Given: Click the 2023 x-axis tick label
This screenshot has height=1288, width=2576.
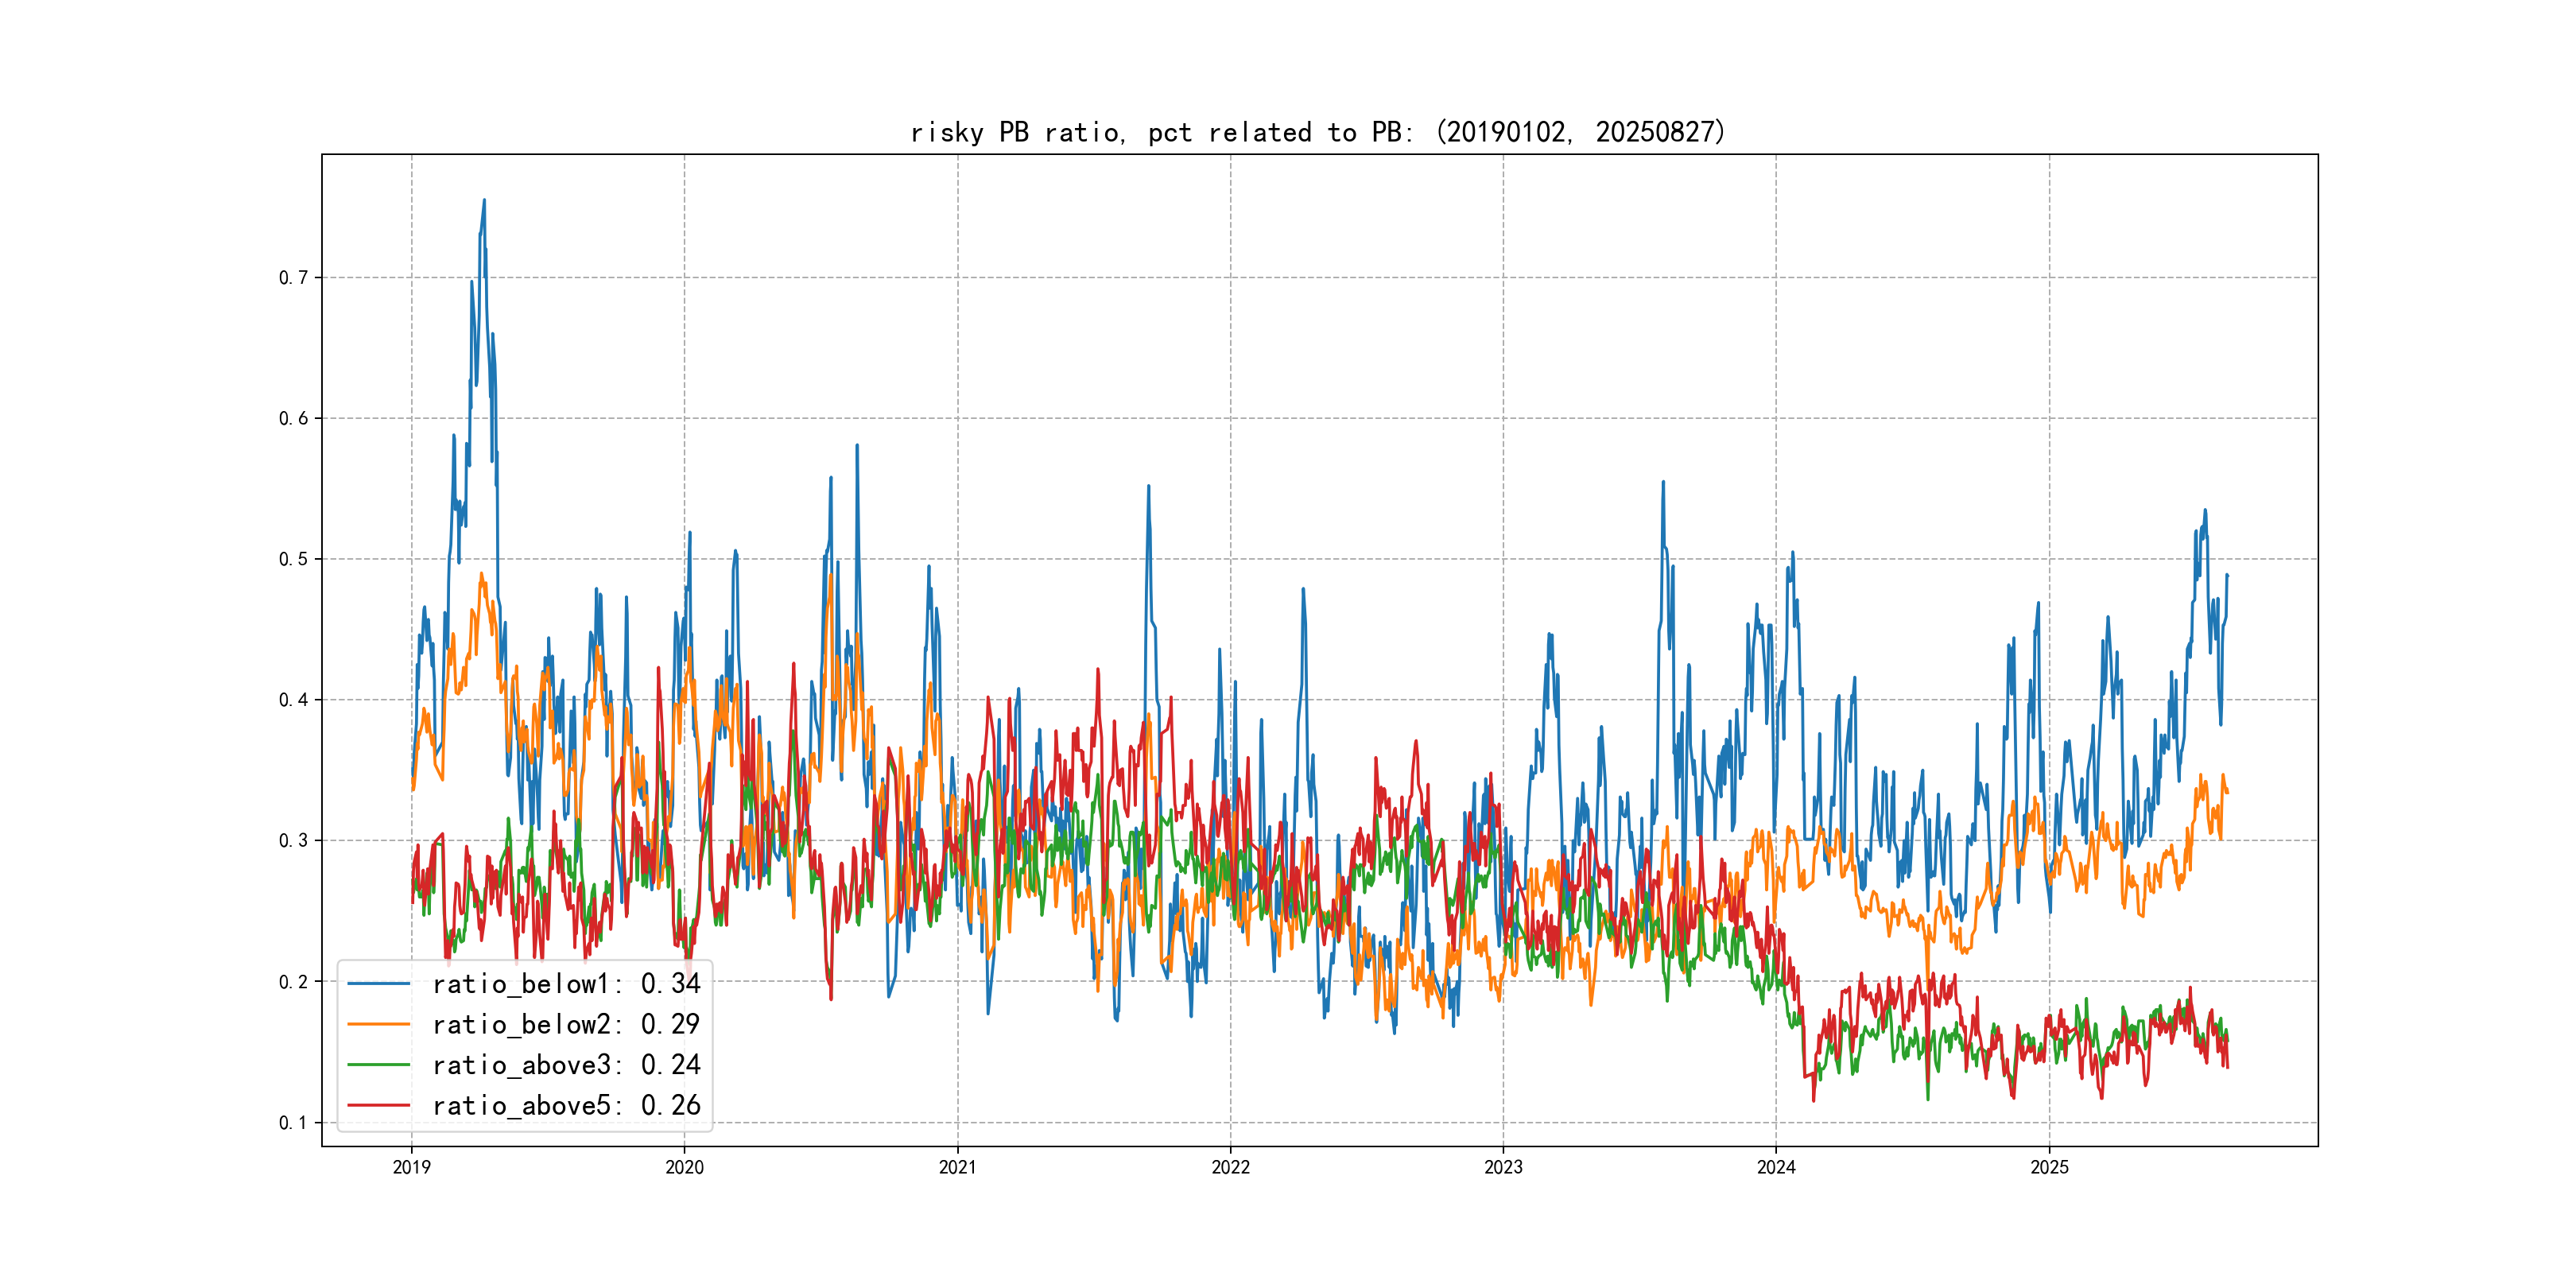Looking at the screenshot, I should tap(1503, 1167).
